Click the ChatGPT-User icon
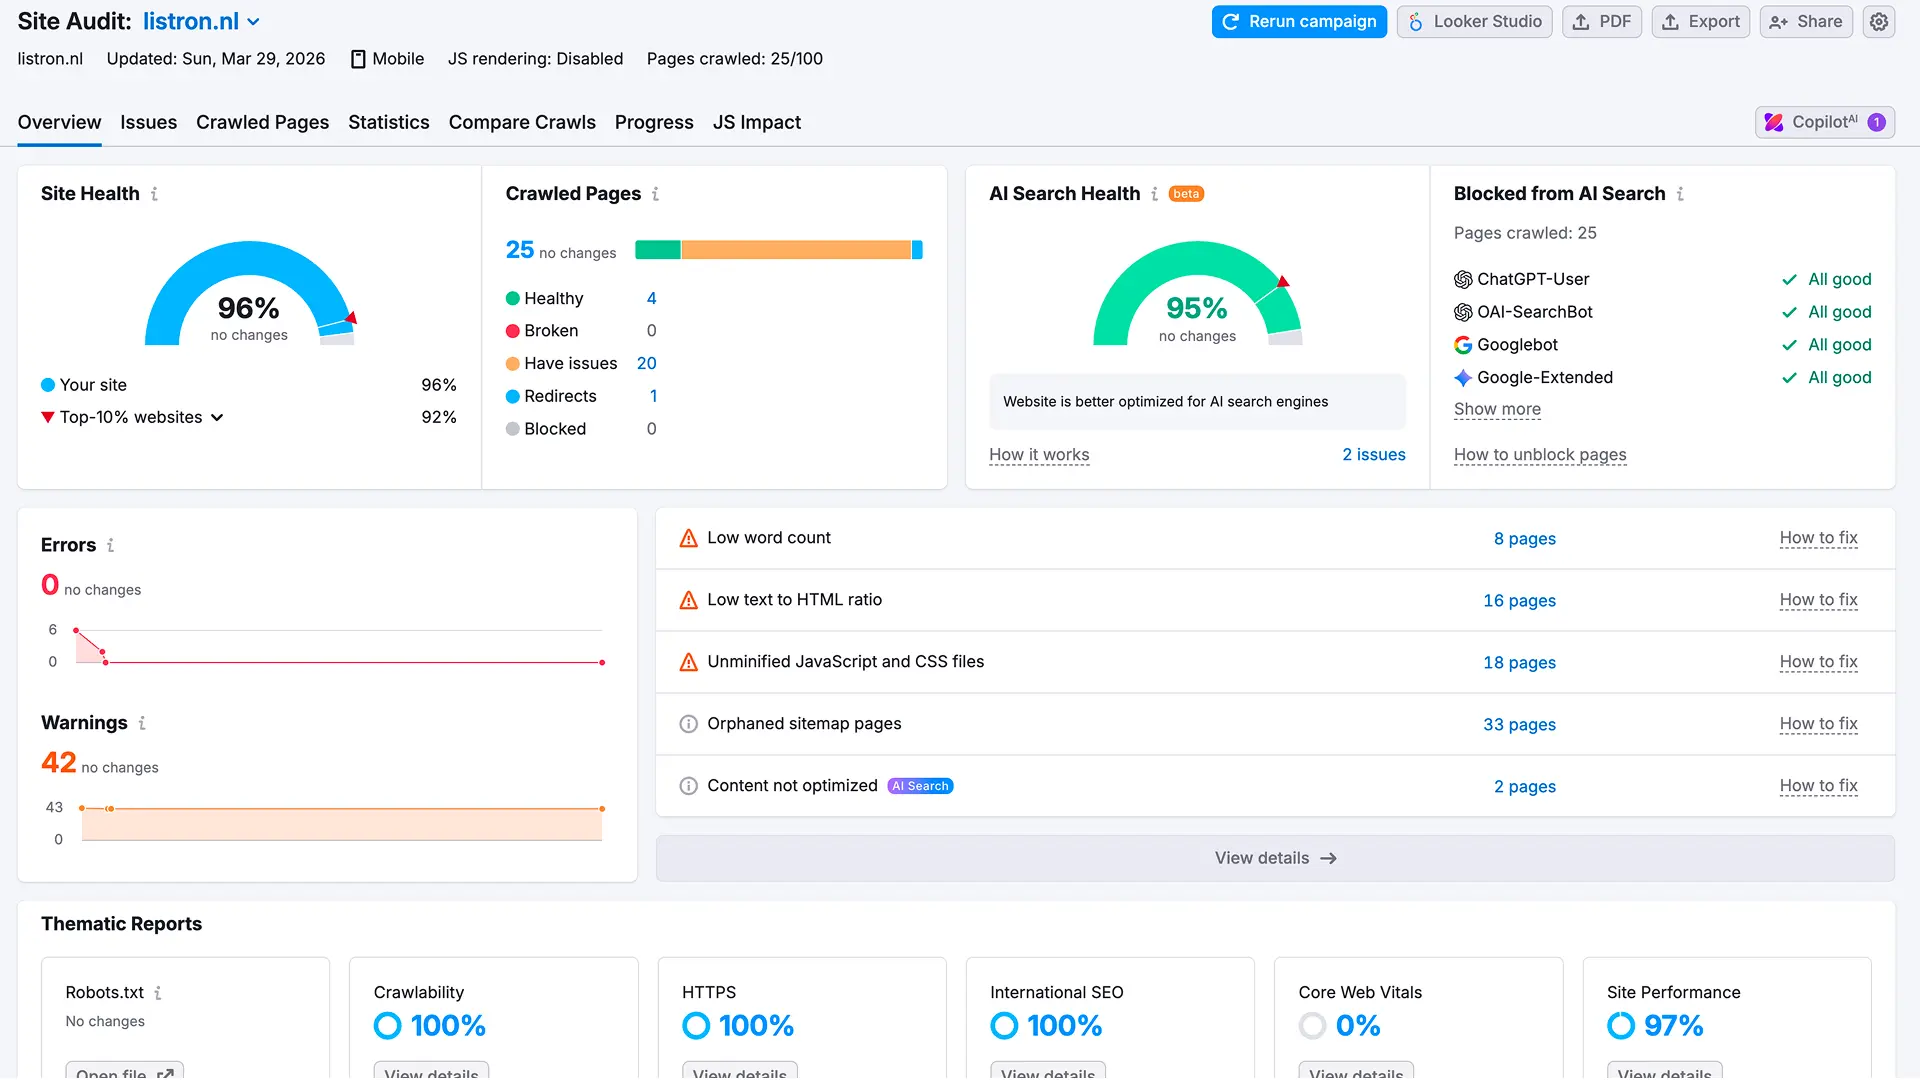This screenshot has height=1080, width=1920. coord(1463,279)
